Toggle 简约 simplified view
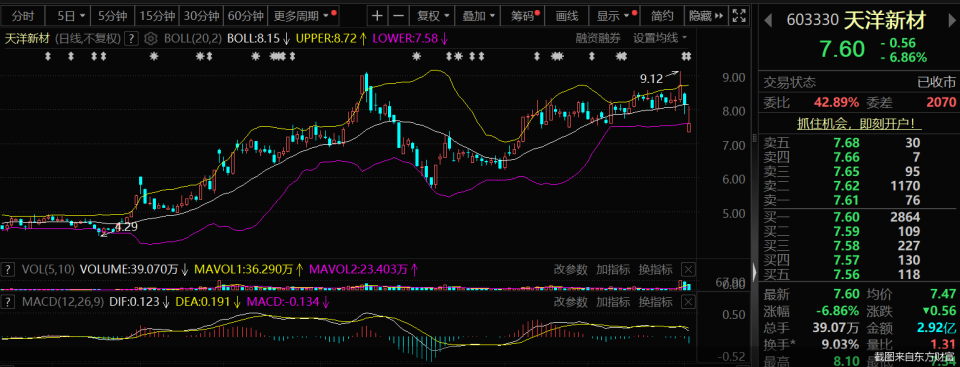This screenshot has height=367, width=960. coord(662,15)
